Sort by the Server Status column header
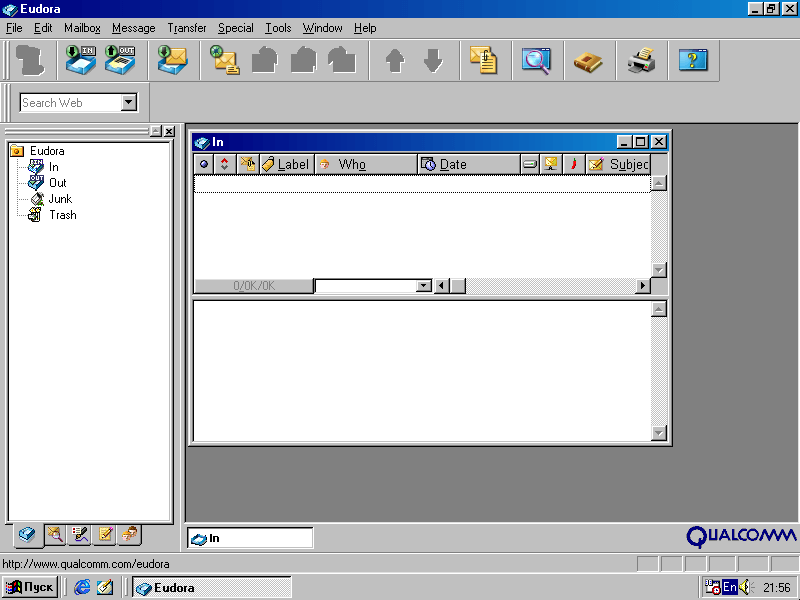 coord(551,164)
